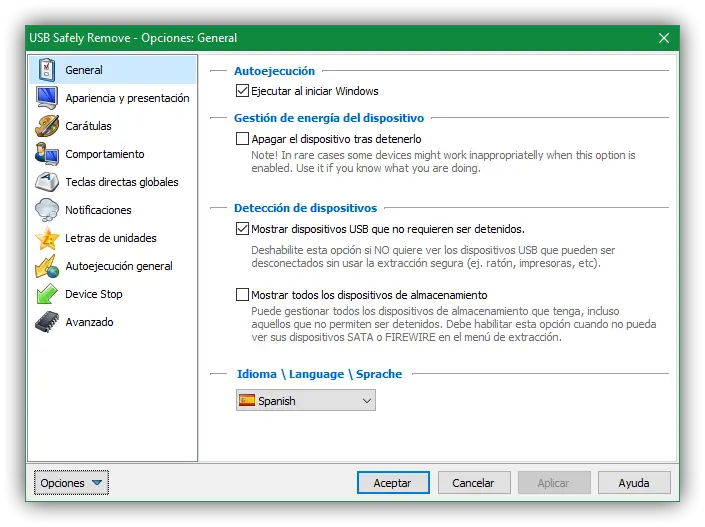Enable Apagar el dispositivo tras detenerlo

[x=242, y=138]
